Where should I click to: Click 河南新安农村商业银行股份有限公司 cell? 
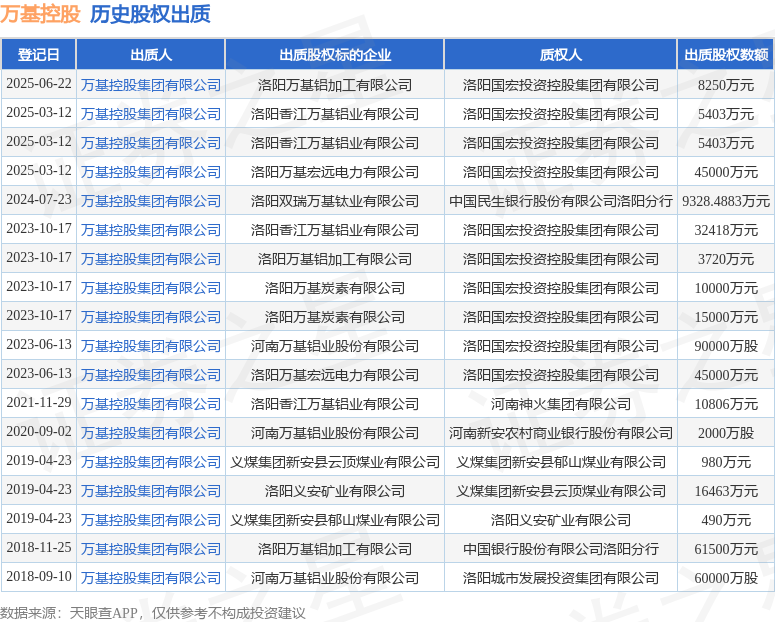tap(560, 433)
